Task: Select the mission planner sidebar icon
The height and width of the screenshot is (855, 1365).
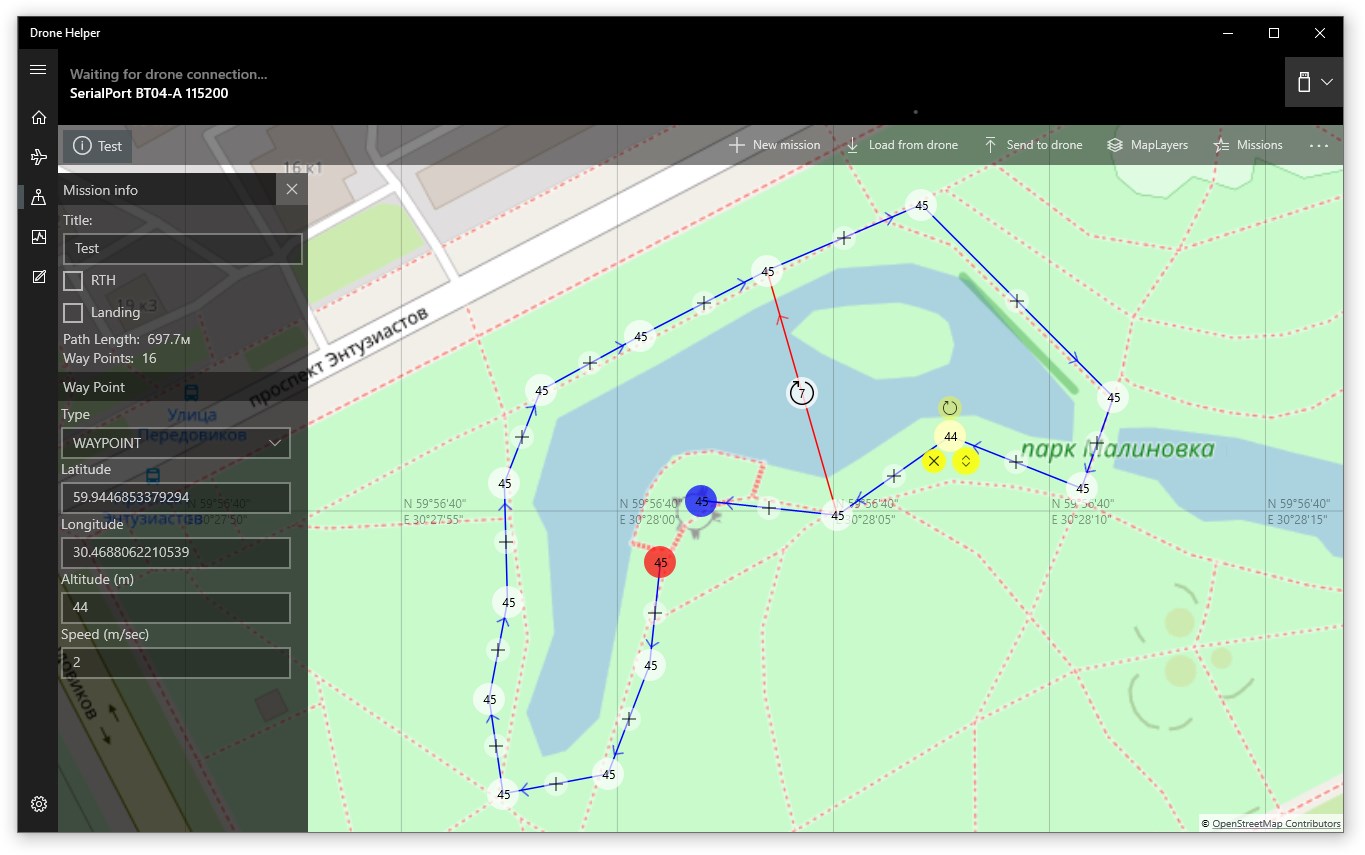Action: click(38, 197)
